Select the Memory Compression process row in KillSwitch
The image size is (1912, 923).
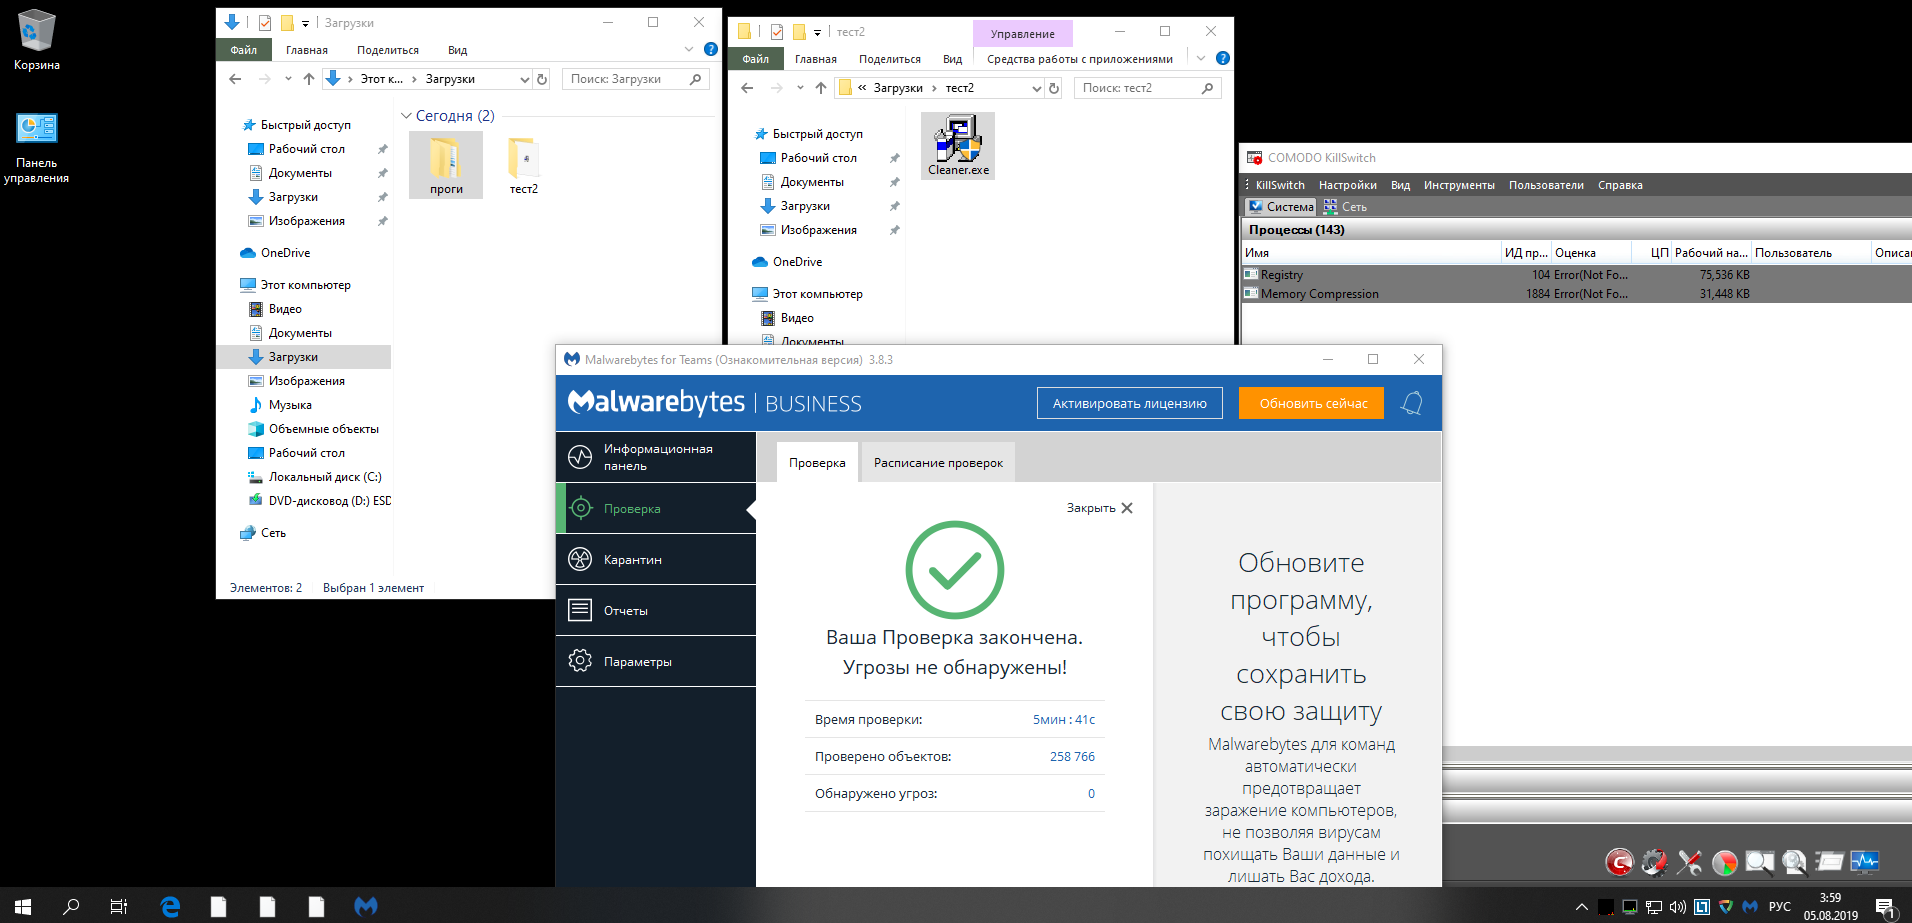click(x=1576, y=294)
